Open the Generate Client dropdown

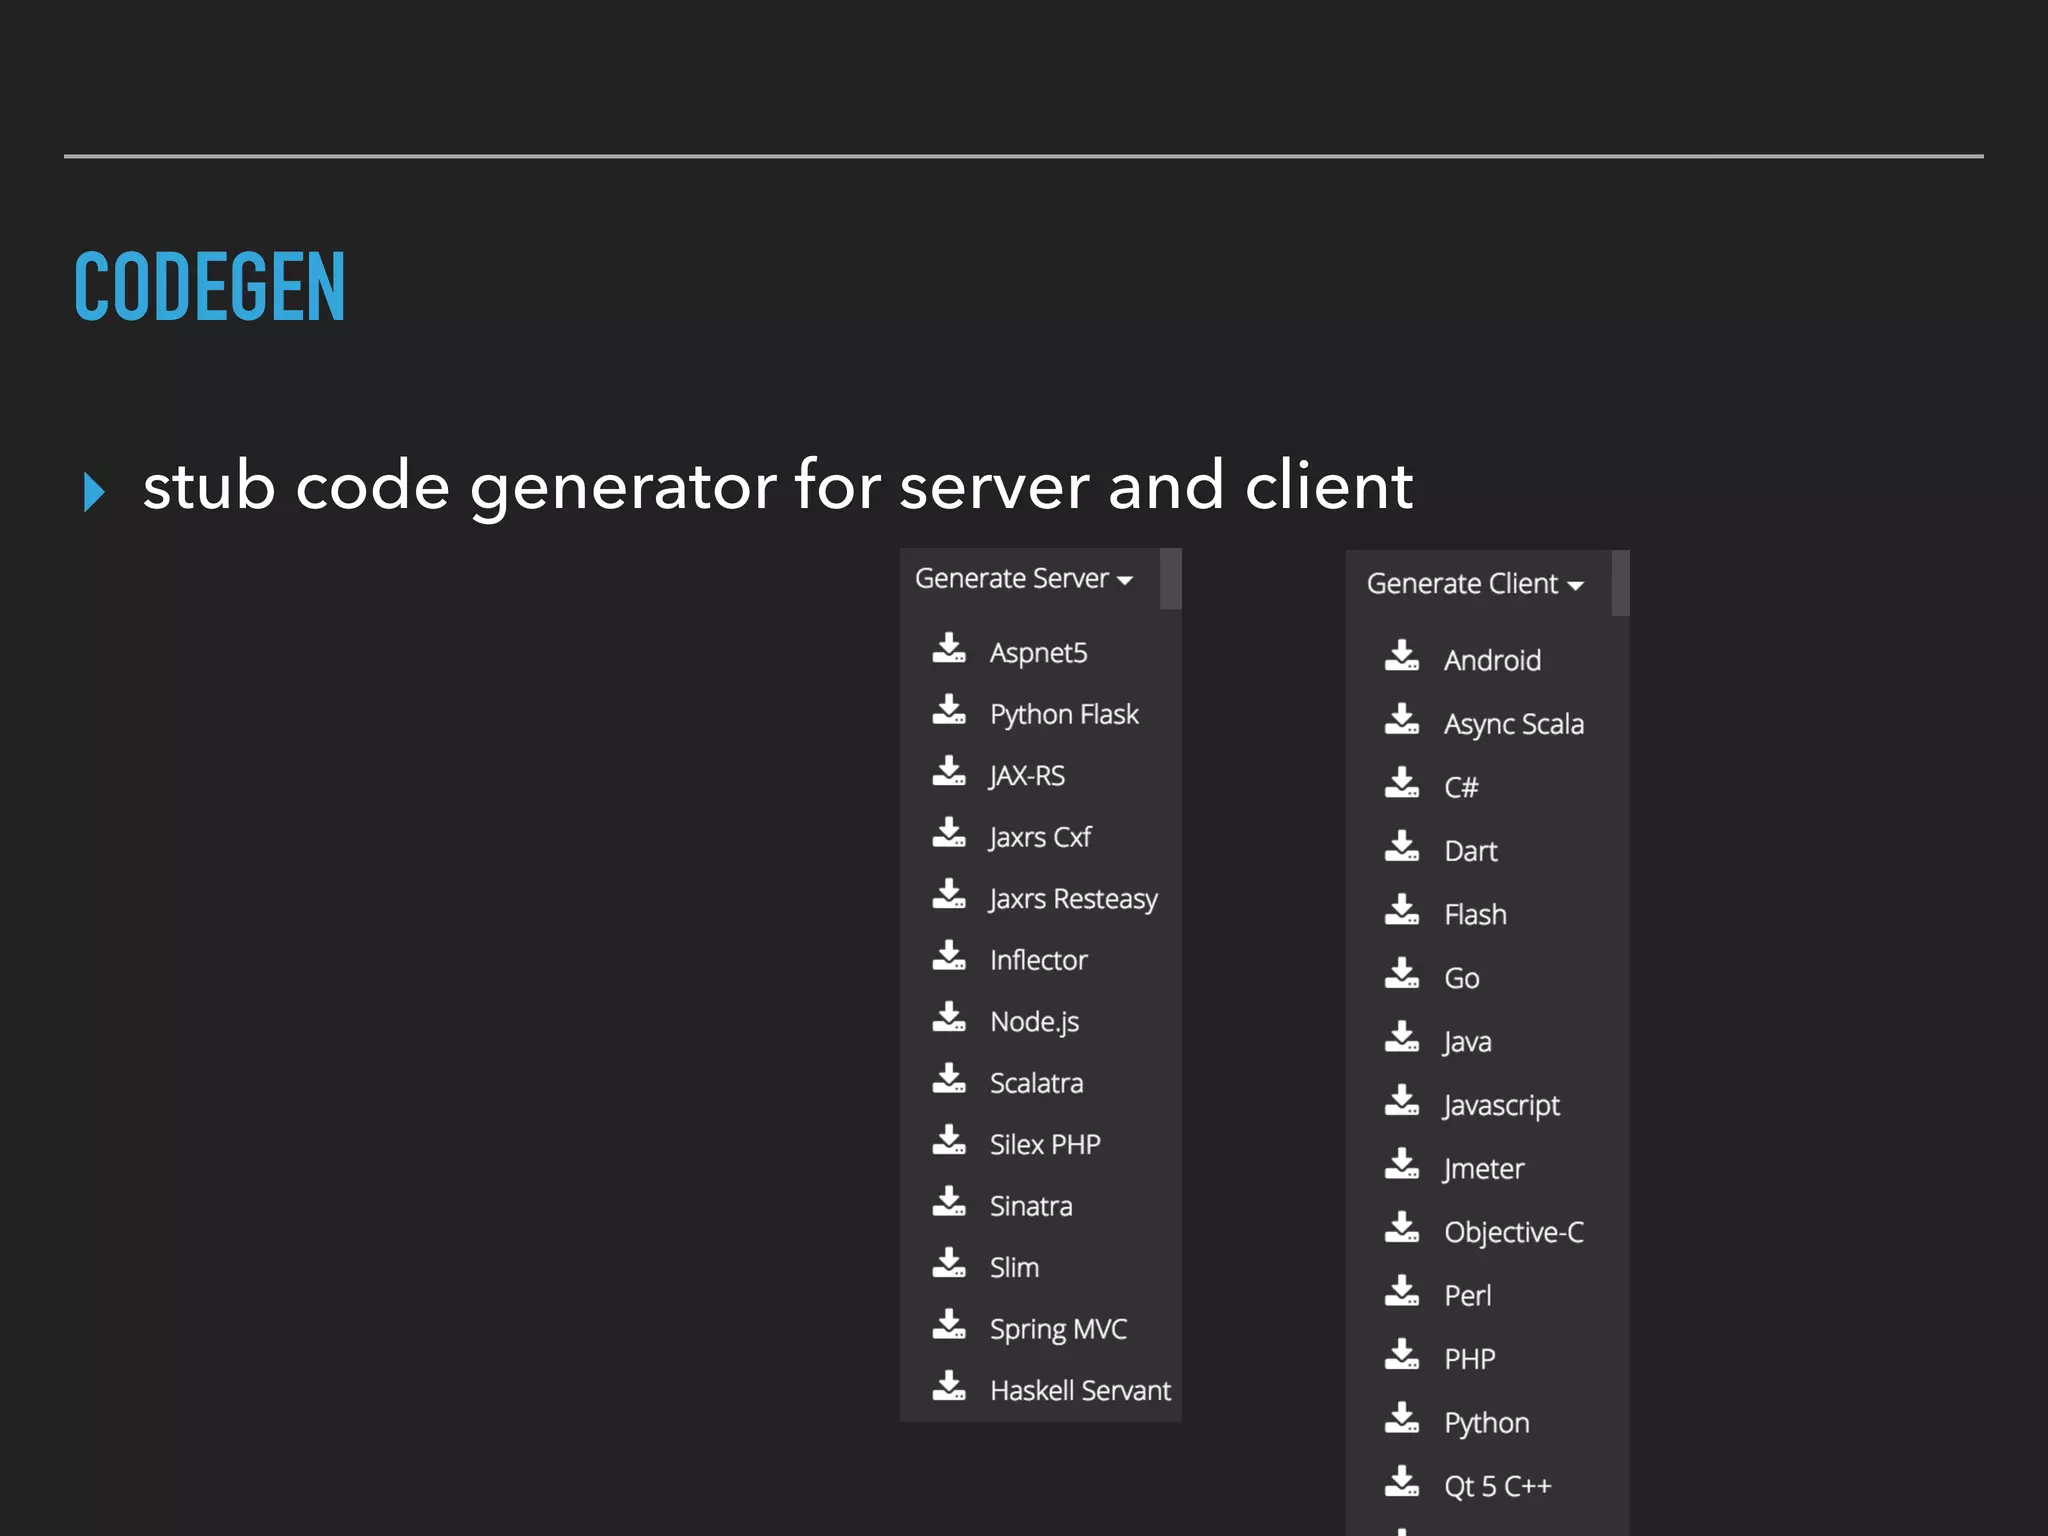click(x=1475, y=584)
